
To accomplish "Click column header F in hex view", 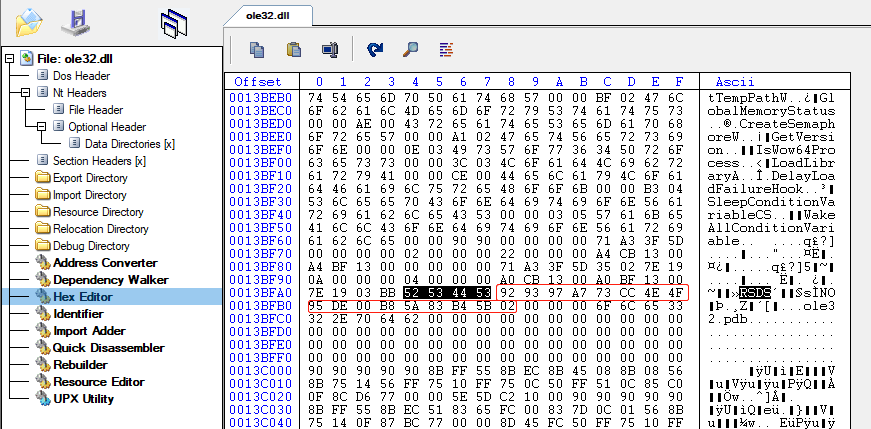I will pyautogui.click(x=679, y=82).
